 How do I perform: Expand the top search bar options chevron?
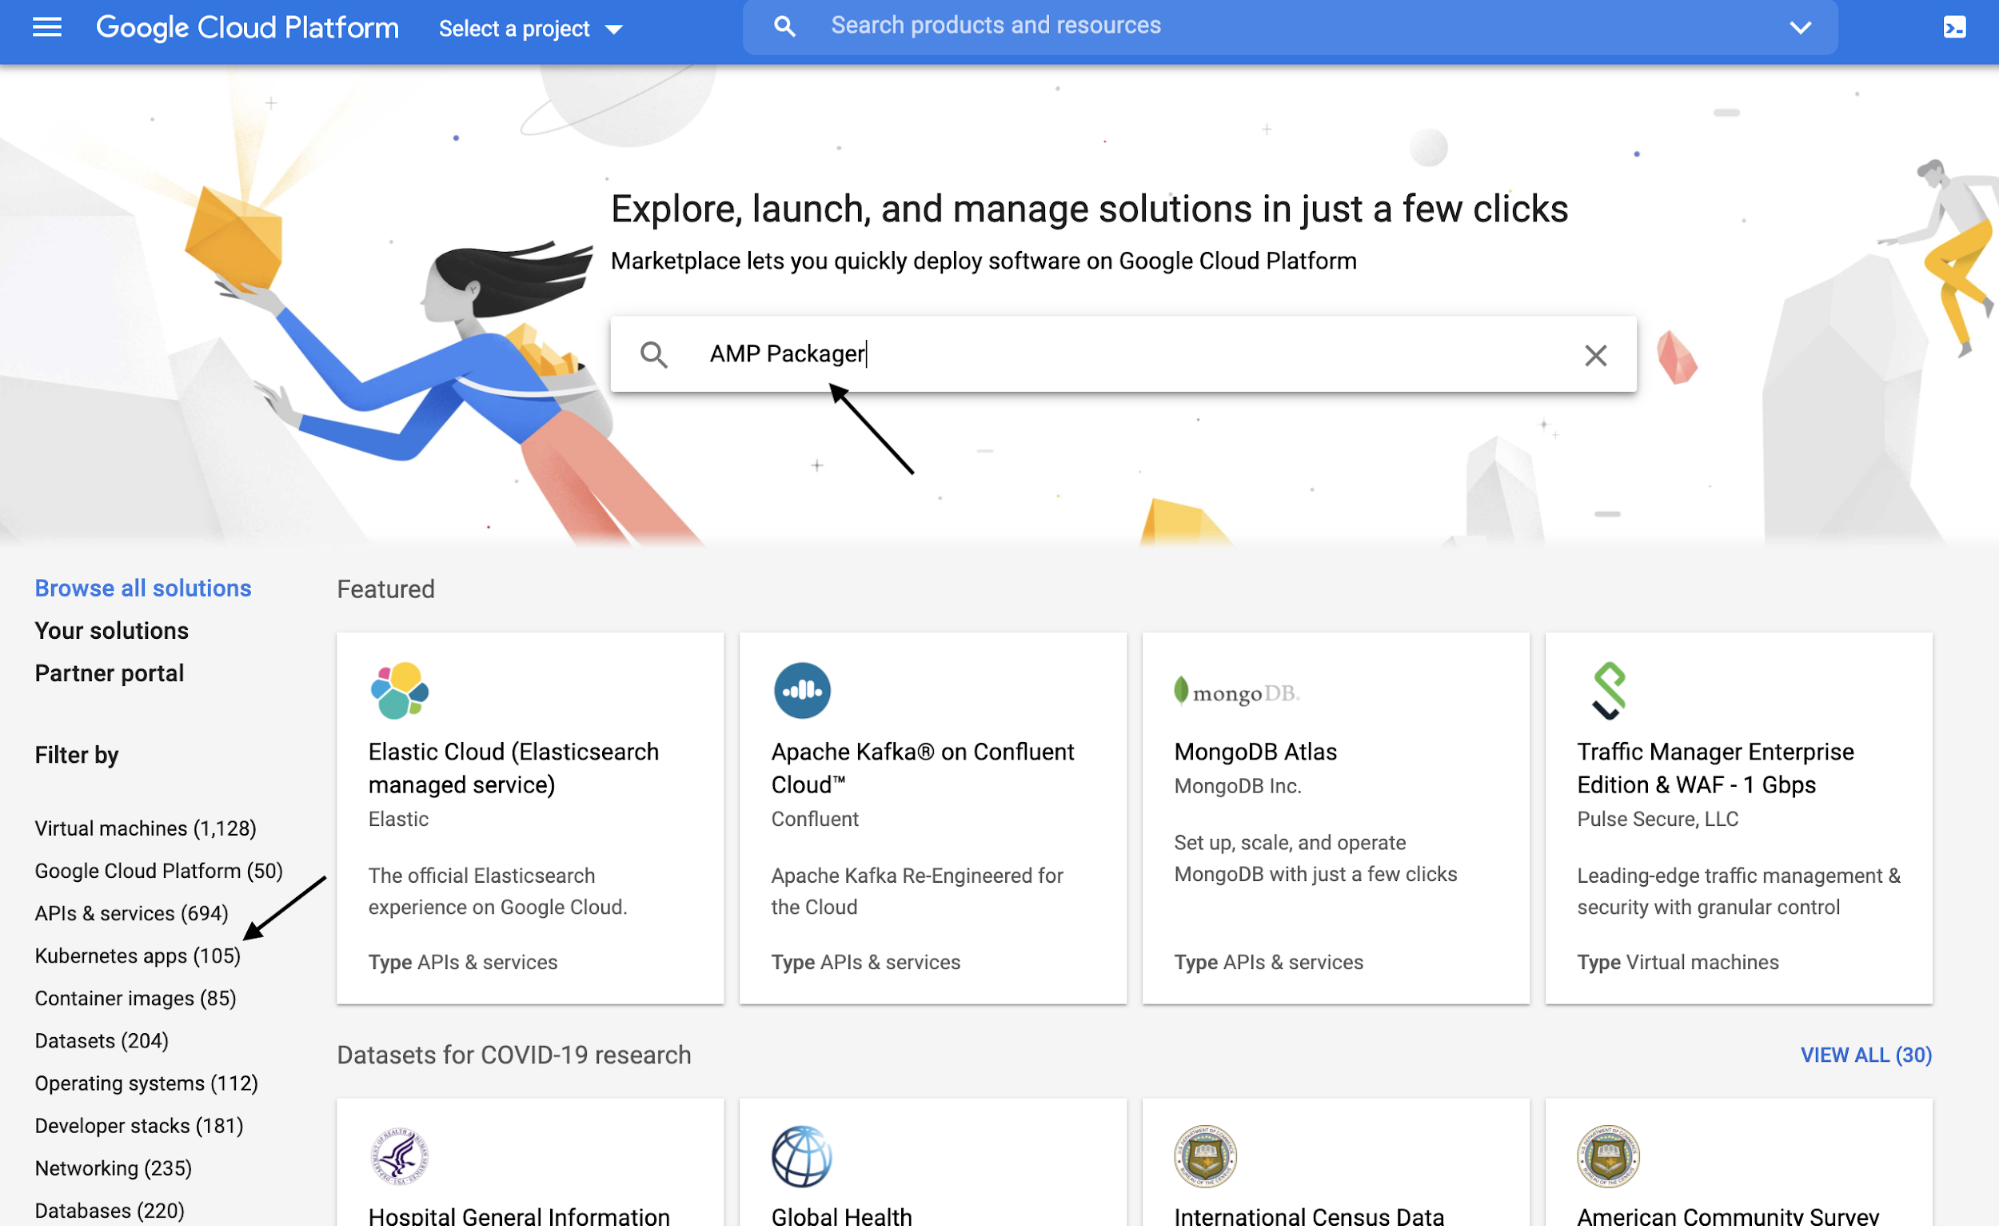pos(1799,27)
